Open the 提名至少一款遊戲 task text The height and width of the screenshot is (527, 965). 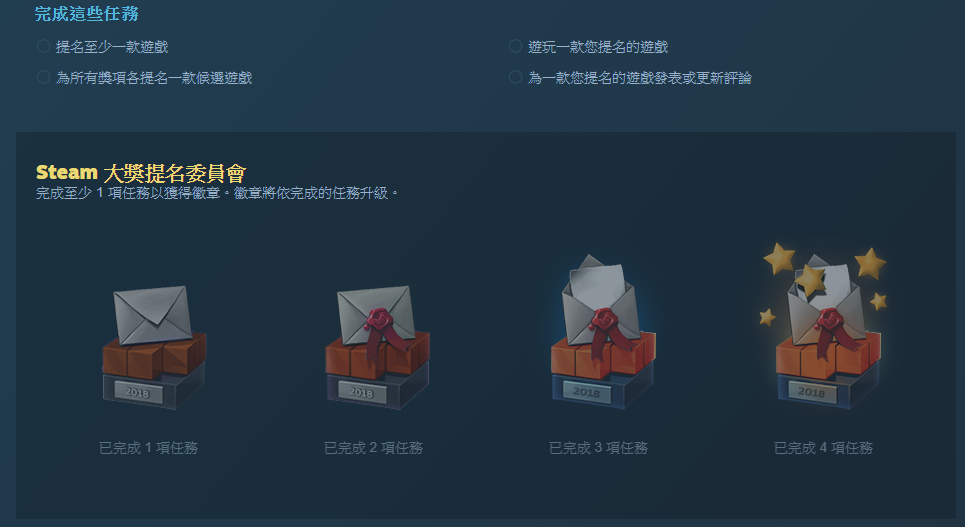112,47
